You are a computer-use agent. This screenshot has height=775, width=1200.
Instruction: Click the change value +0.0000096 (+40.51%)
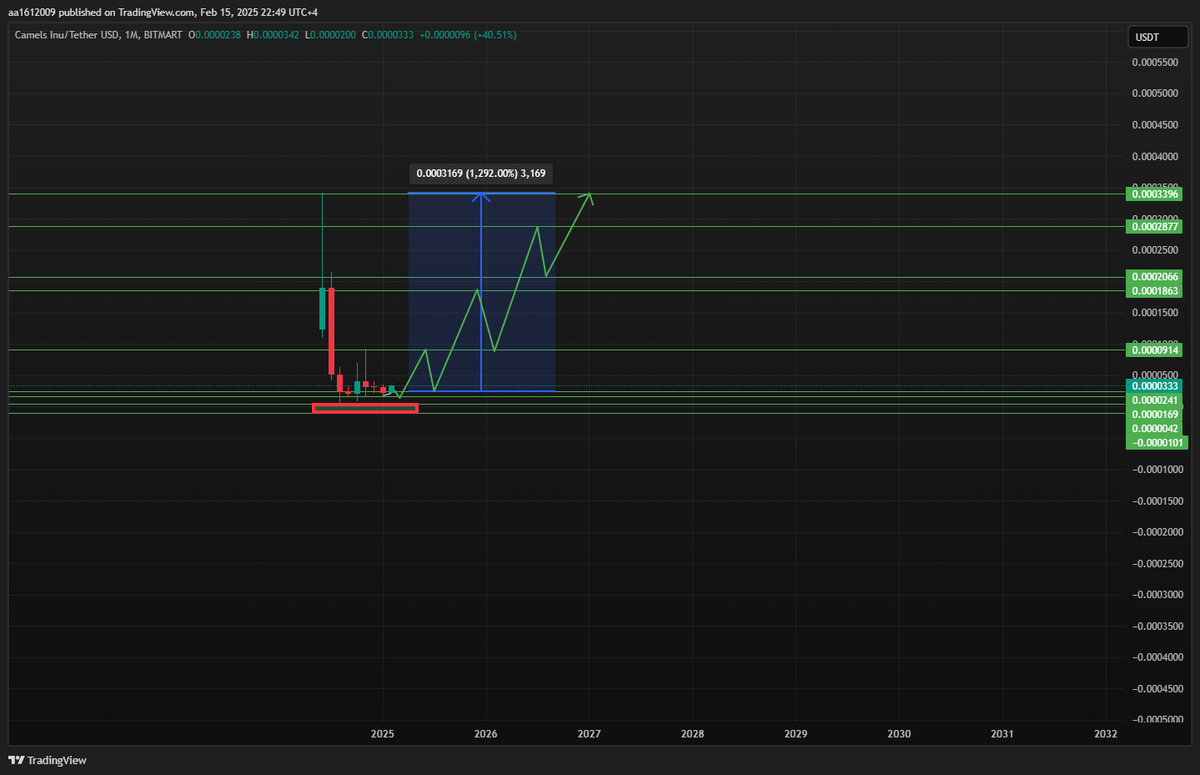tap(468, 34)
